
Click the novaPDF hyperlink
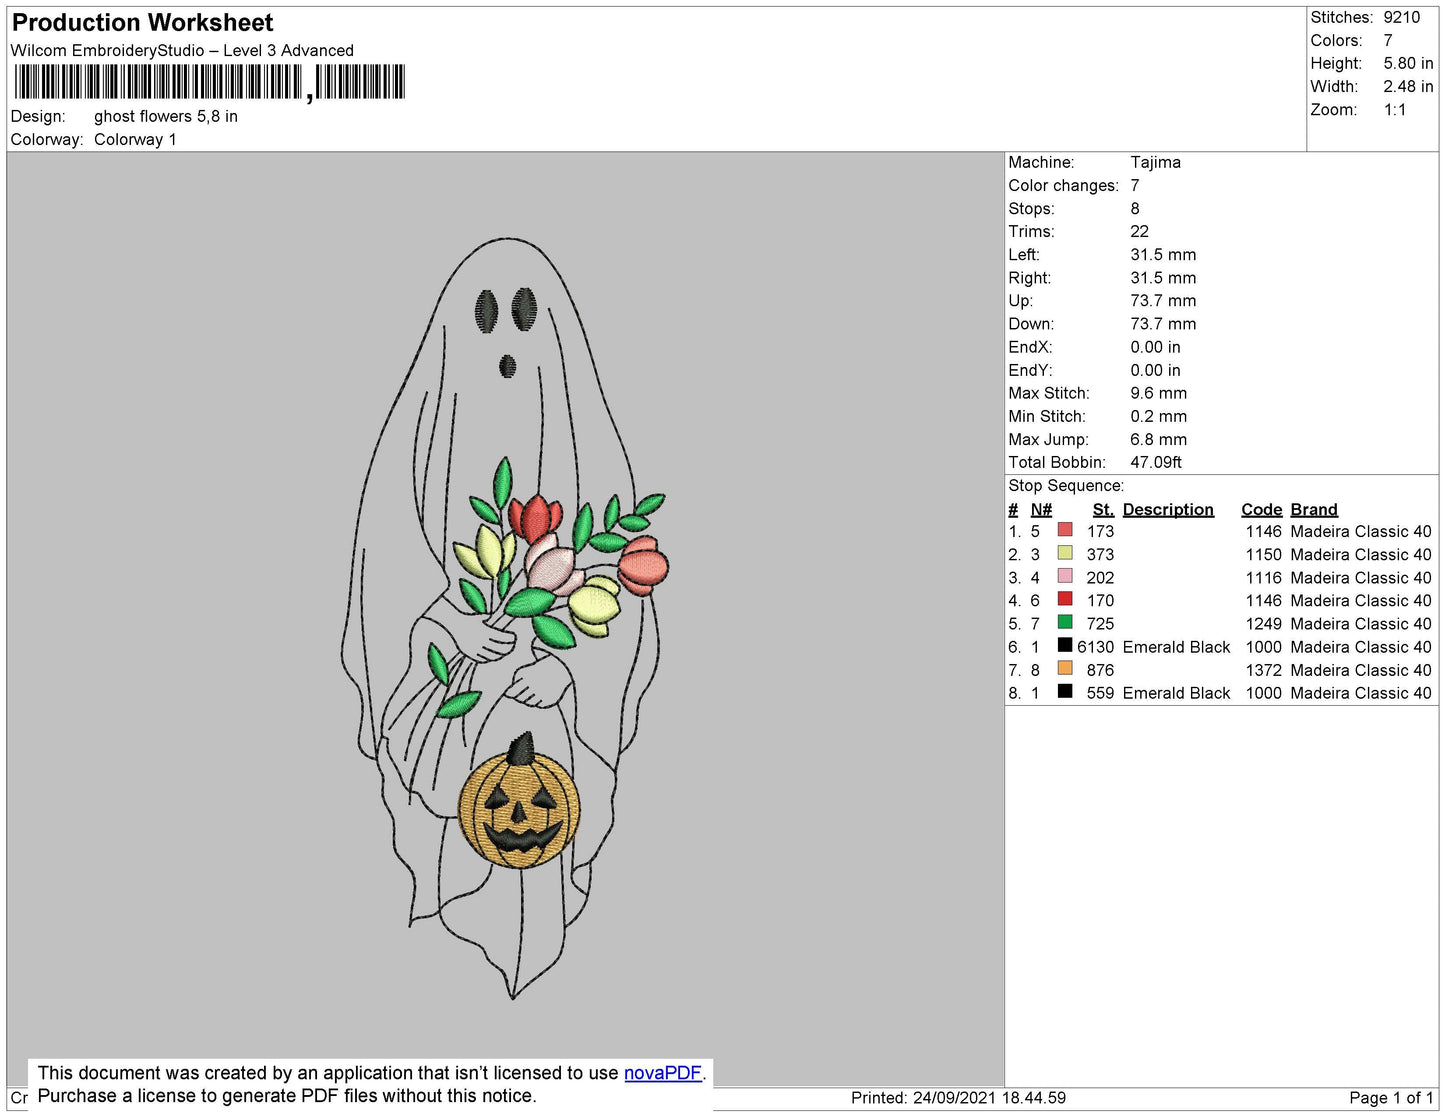pyautogui.click(x=662, y=1073)
